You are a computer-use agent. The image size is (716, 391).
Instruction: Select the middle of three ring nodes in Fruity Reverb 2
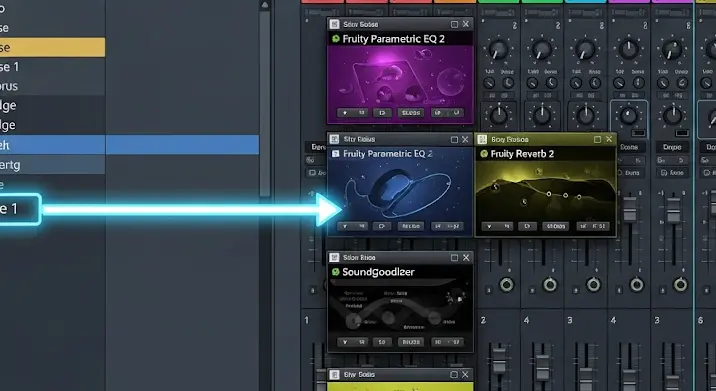pos(565,196)
